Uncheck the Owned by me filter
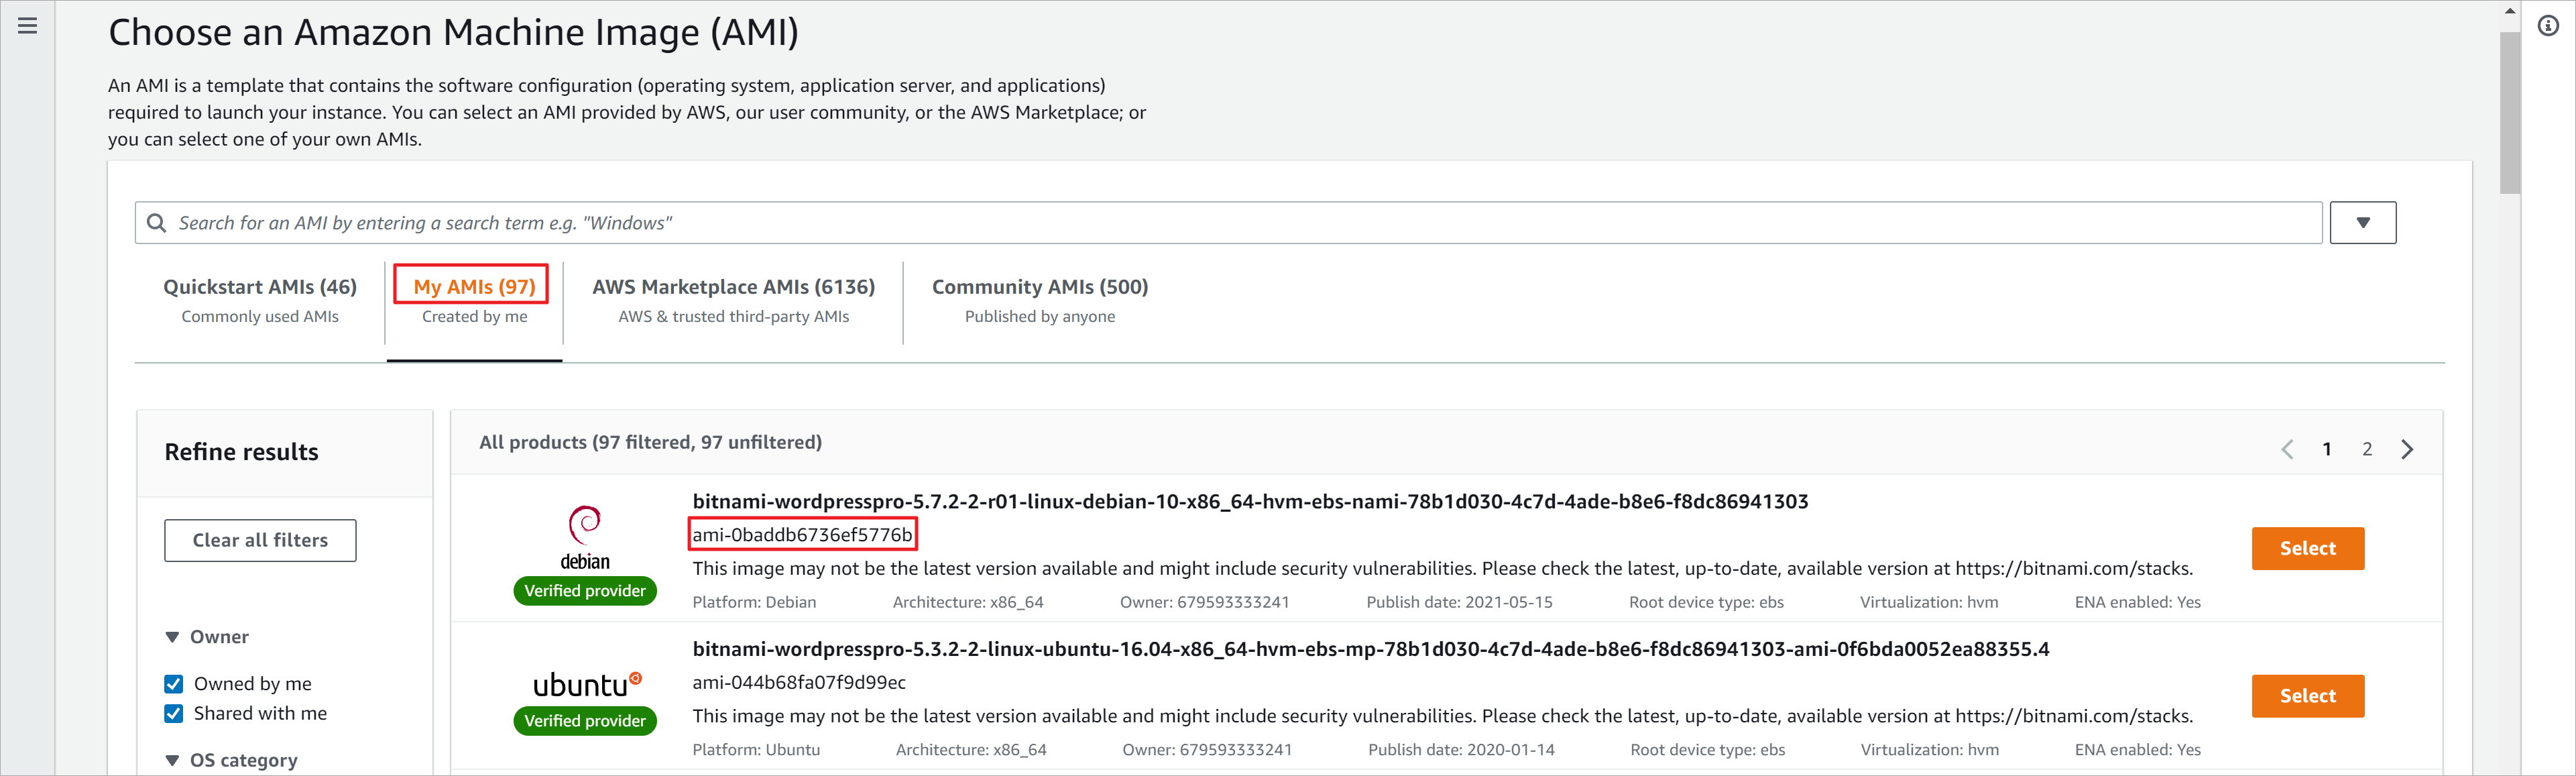 click(x=173, y=683)
